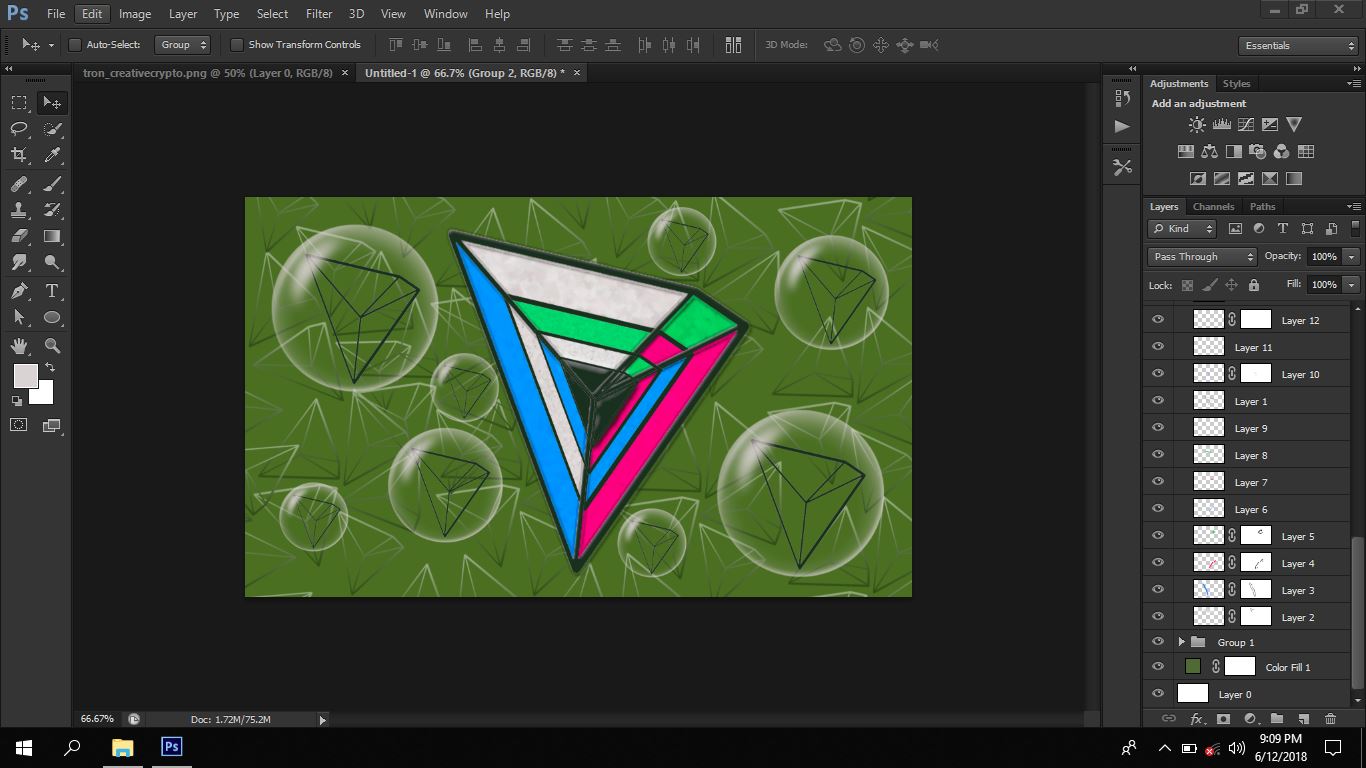Check Show Transform Controls
The height and width of the screenshot is (768, 1366).
[237, 45]
